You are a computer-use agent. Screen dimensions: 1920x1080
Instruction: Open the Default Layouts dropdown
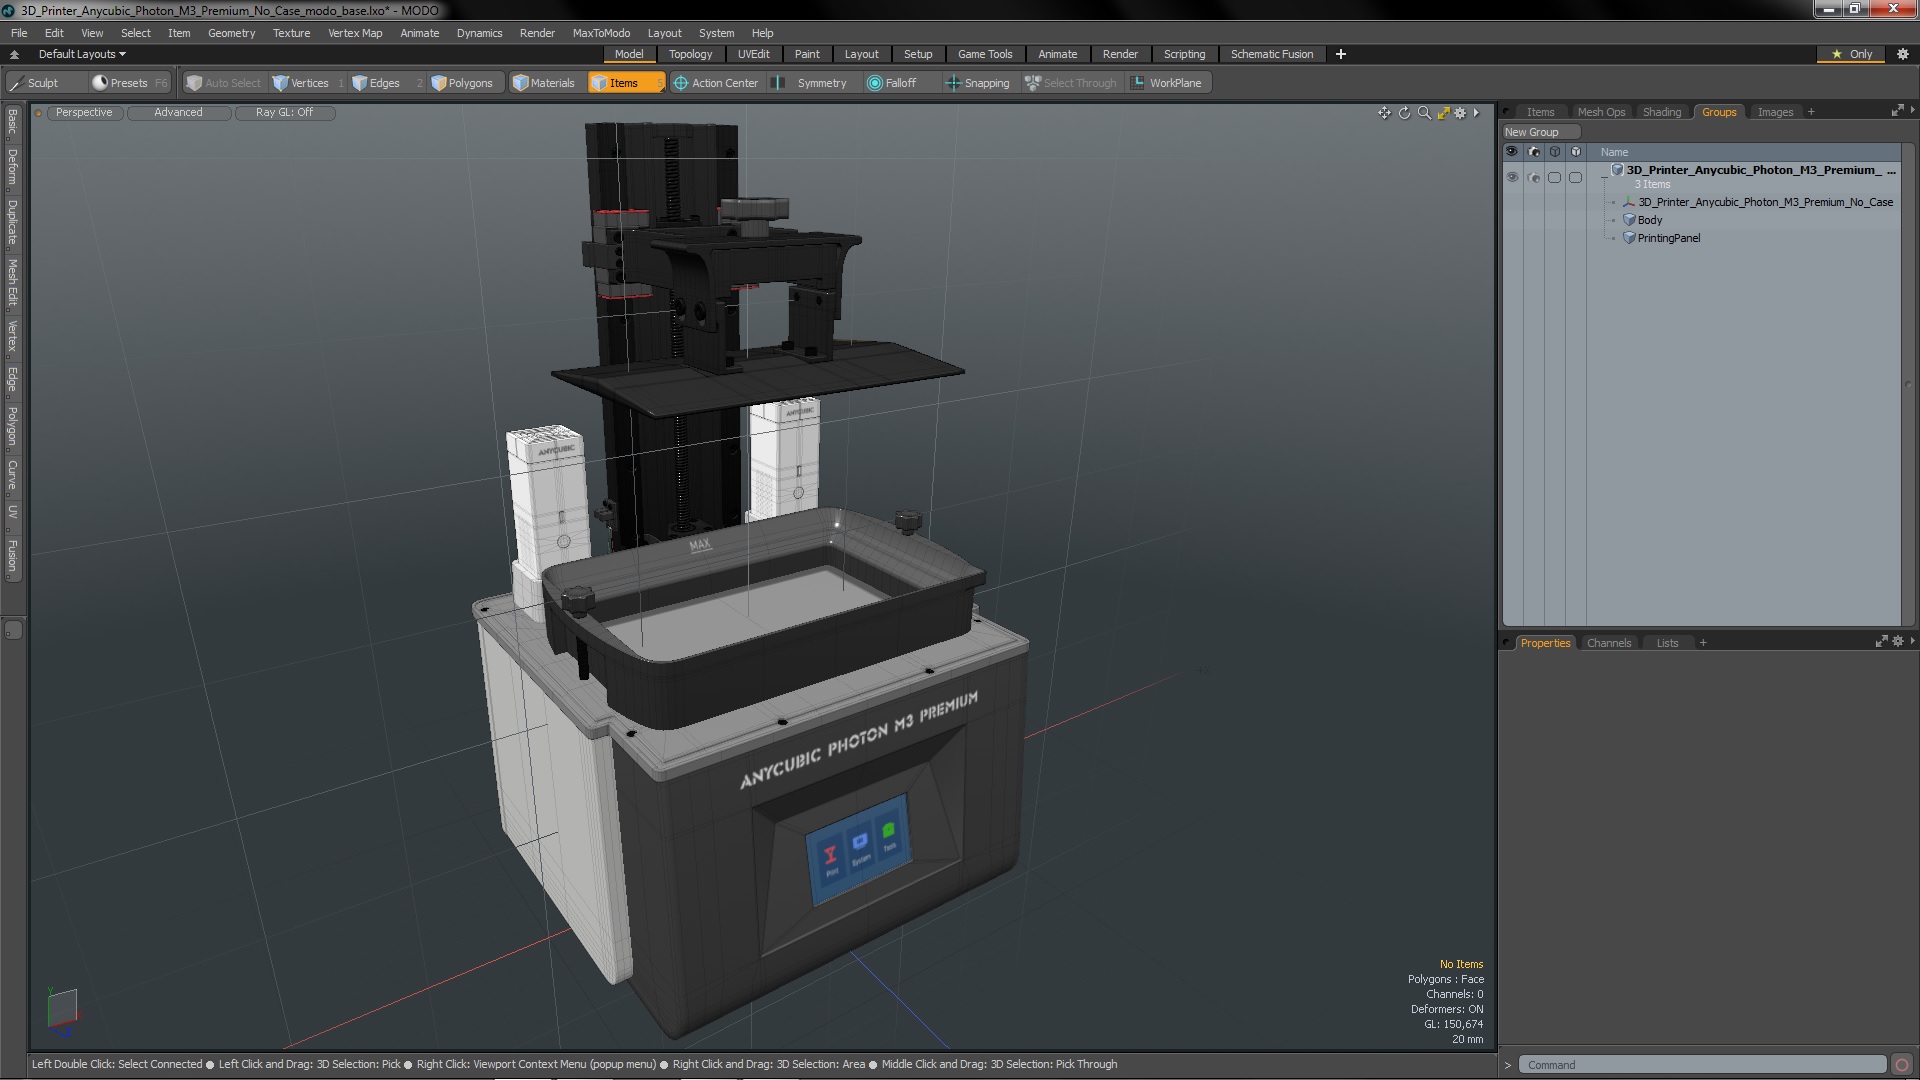[x=82, y=54]
